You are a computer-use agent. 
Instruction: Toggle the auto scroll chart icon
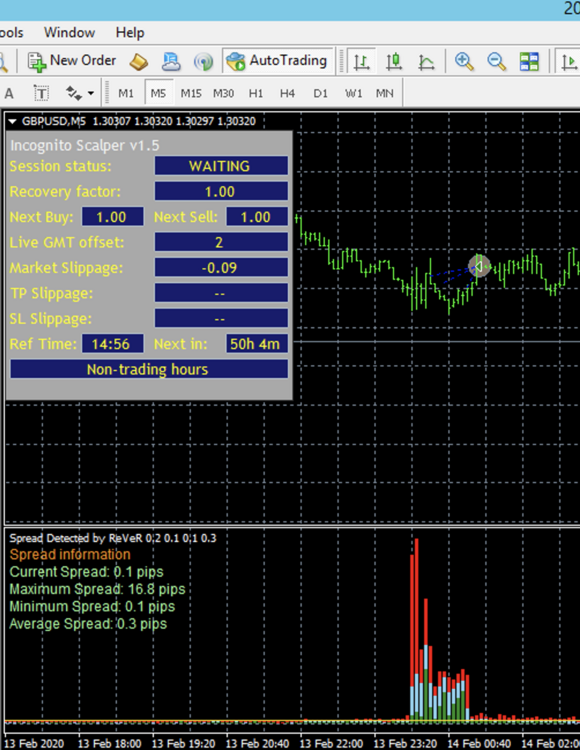pyautogui.click(x=569, y=61)
